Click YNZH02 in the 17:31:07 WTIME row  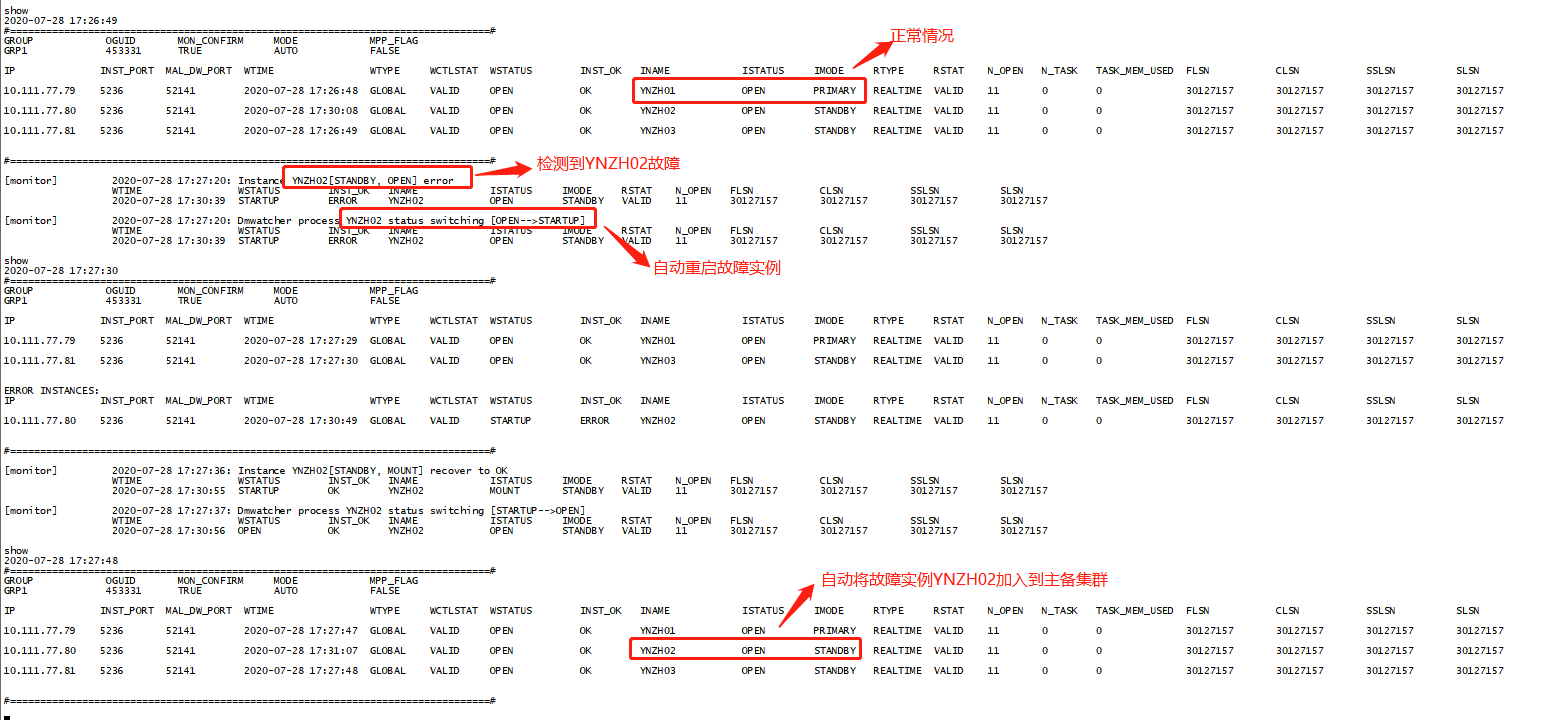point(658,651)
